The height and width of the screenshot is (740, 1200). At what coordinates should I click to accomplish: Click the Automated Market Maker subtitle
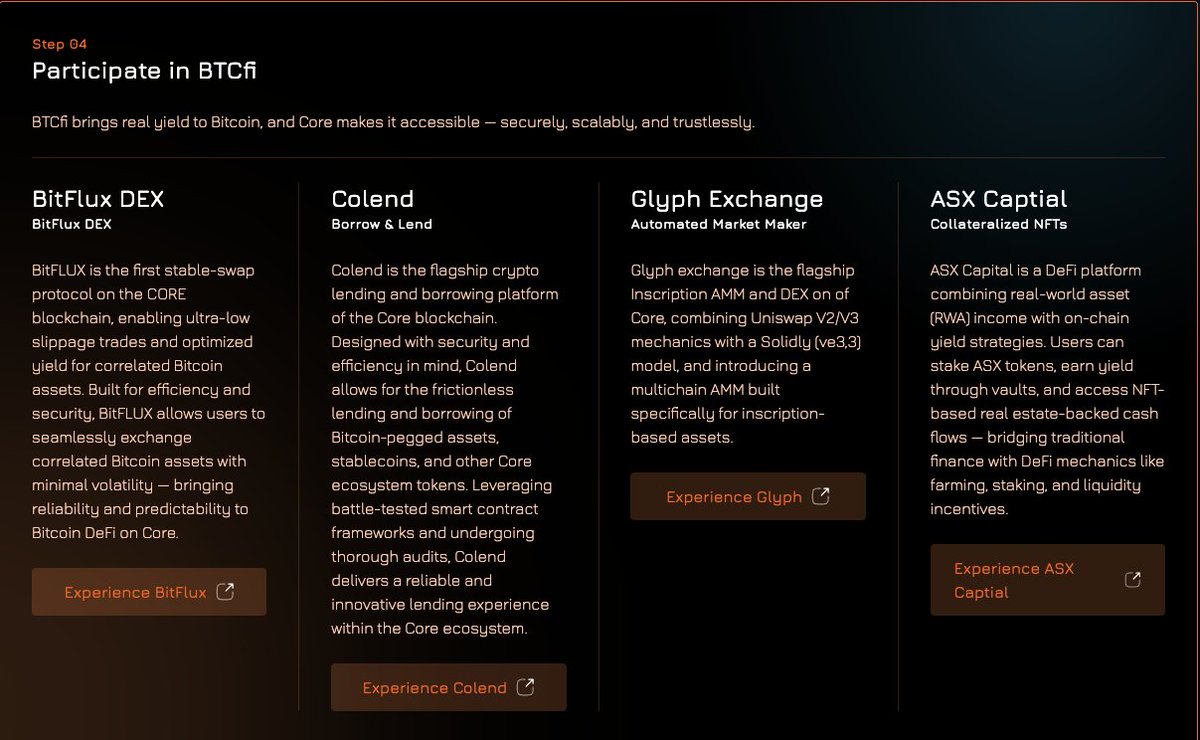tap(718, 224)
